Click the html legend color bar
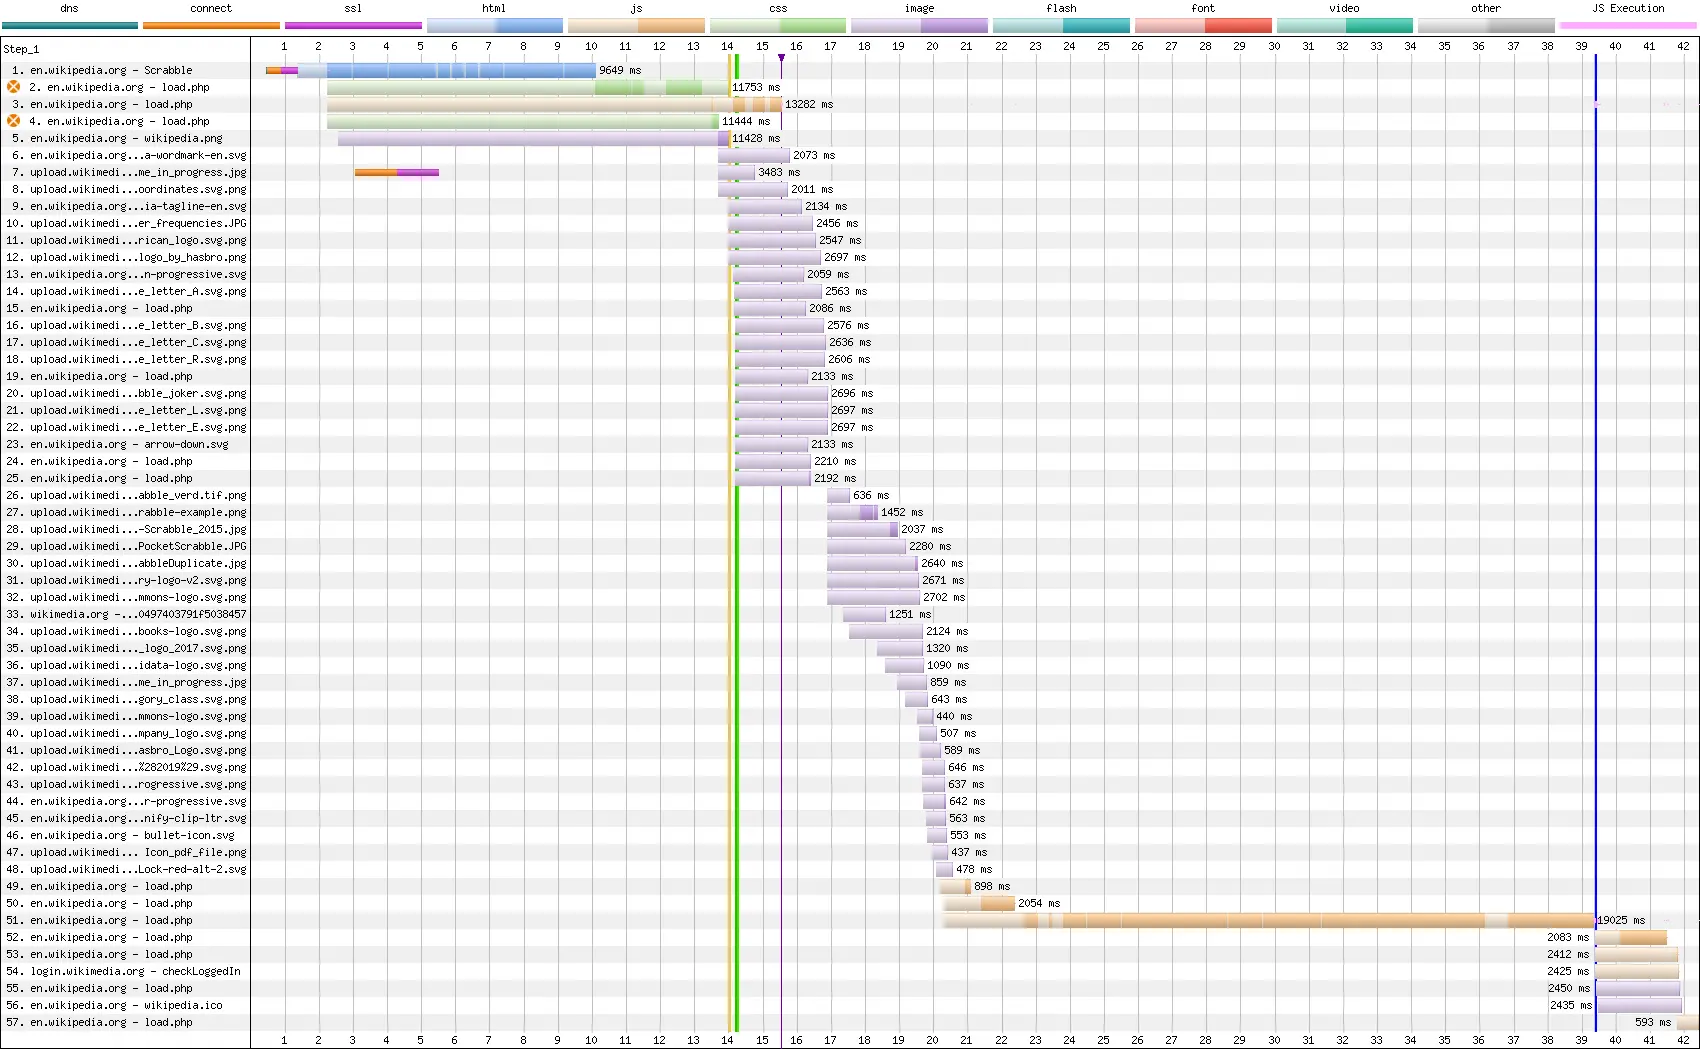Image resolution: width=1700 pixels, height=1049 pixels. point(495,25)
